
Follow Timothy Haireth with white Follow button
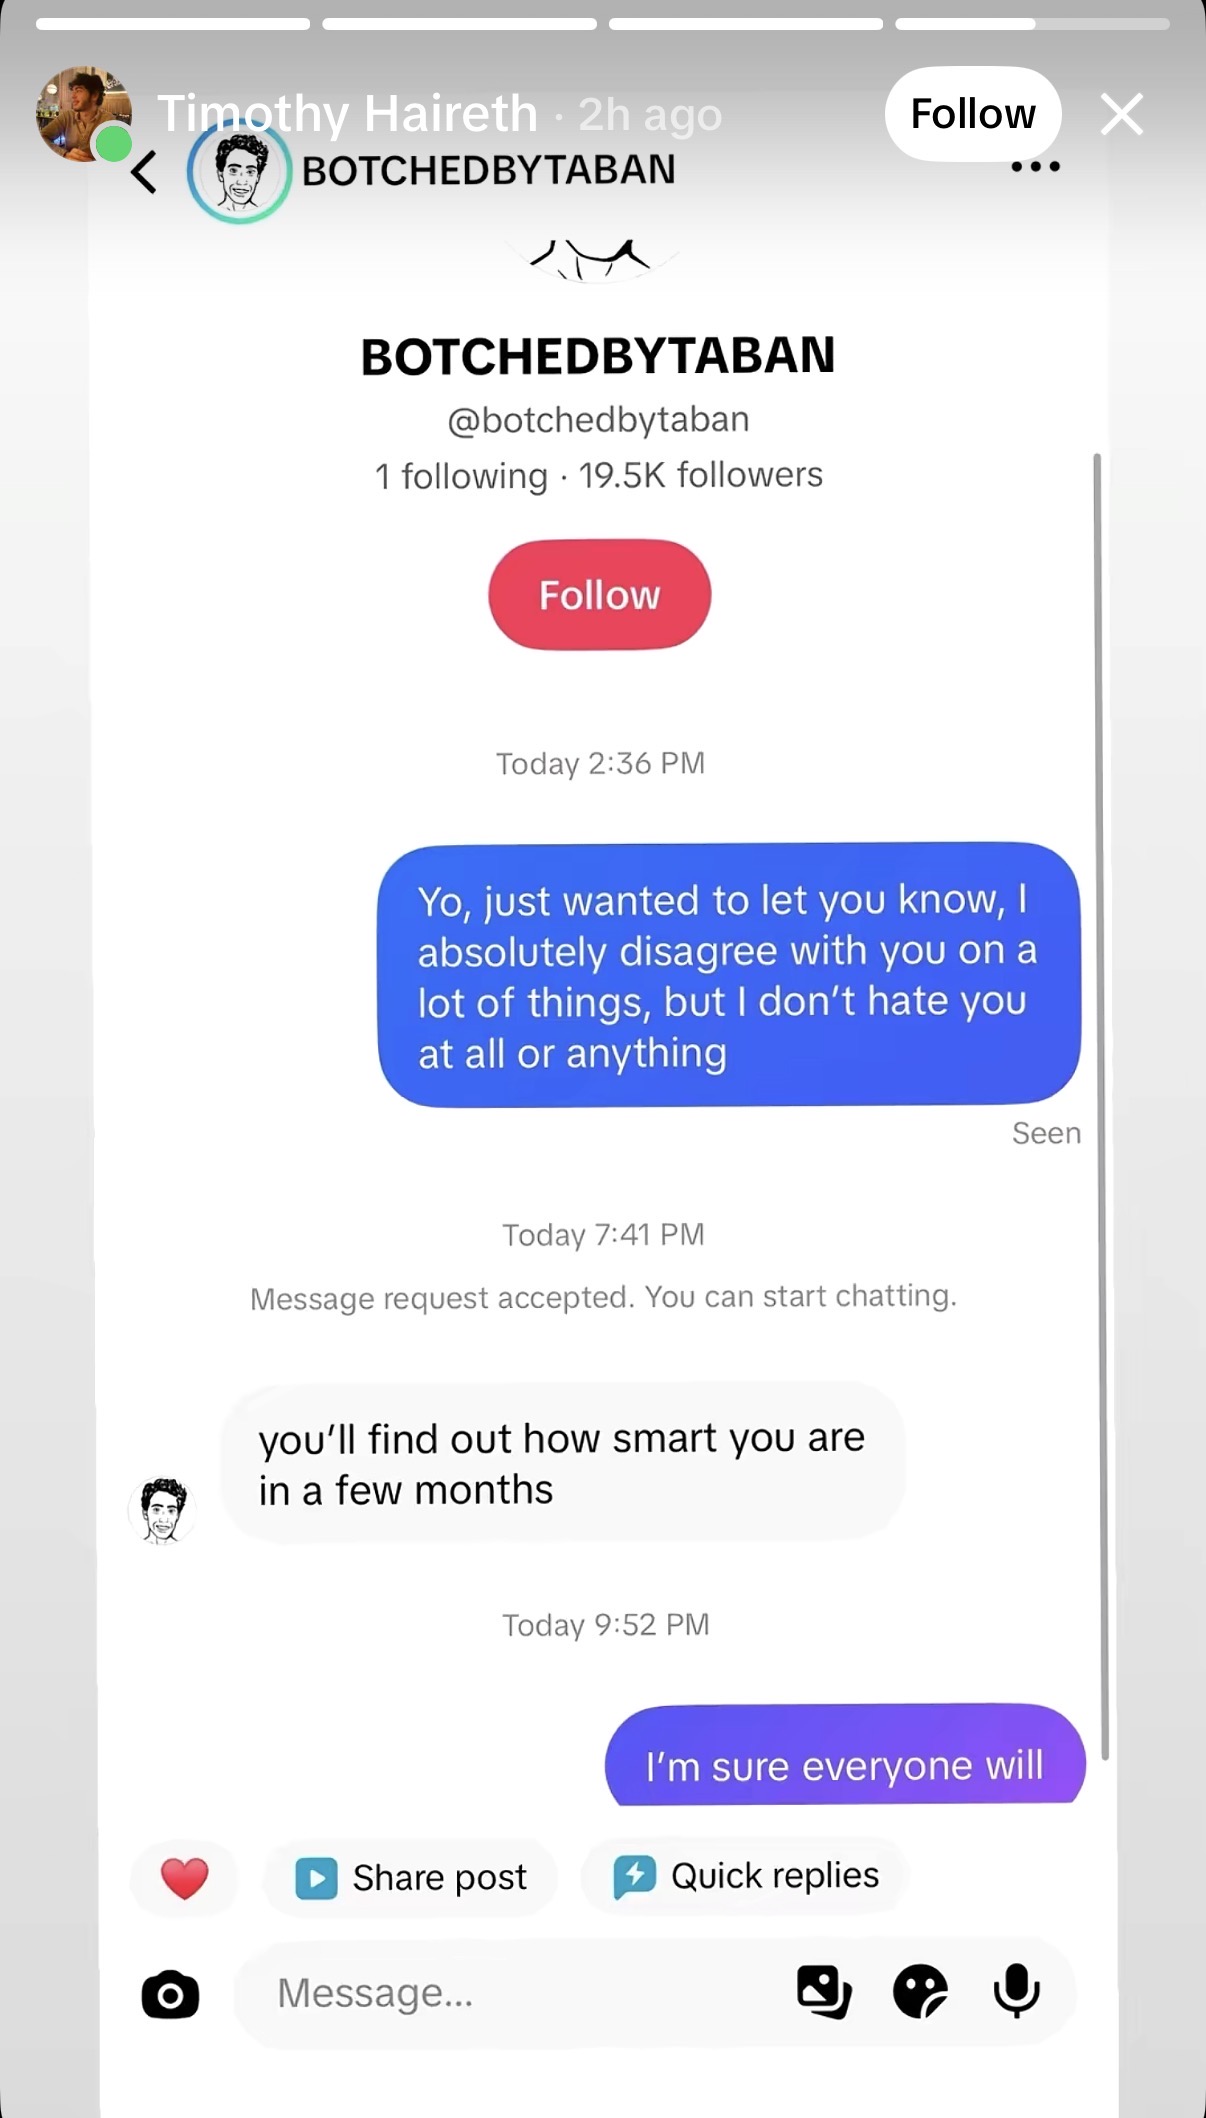click(973, 114)
